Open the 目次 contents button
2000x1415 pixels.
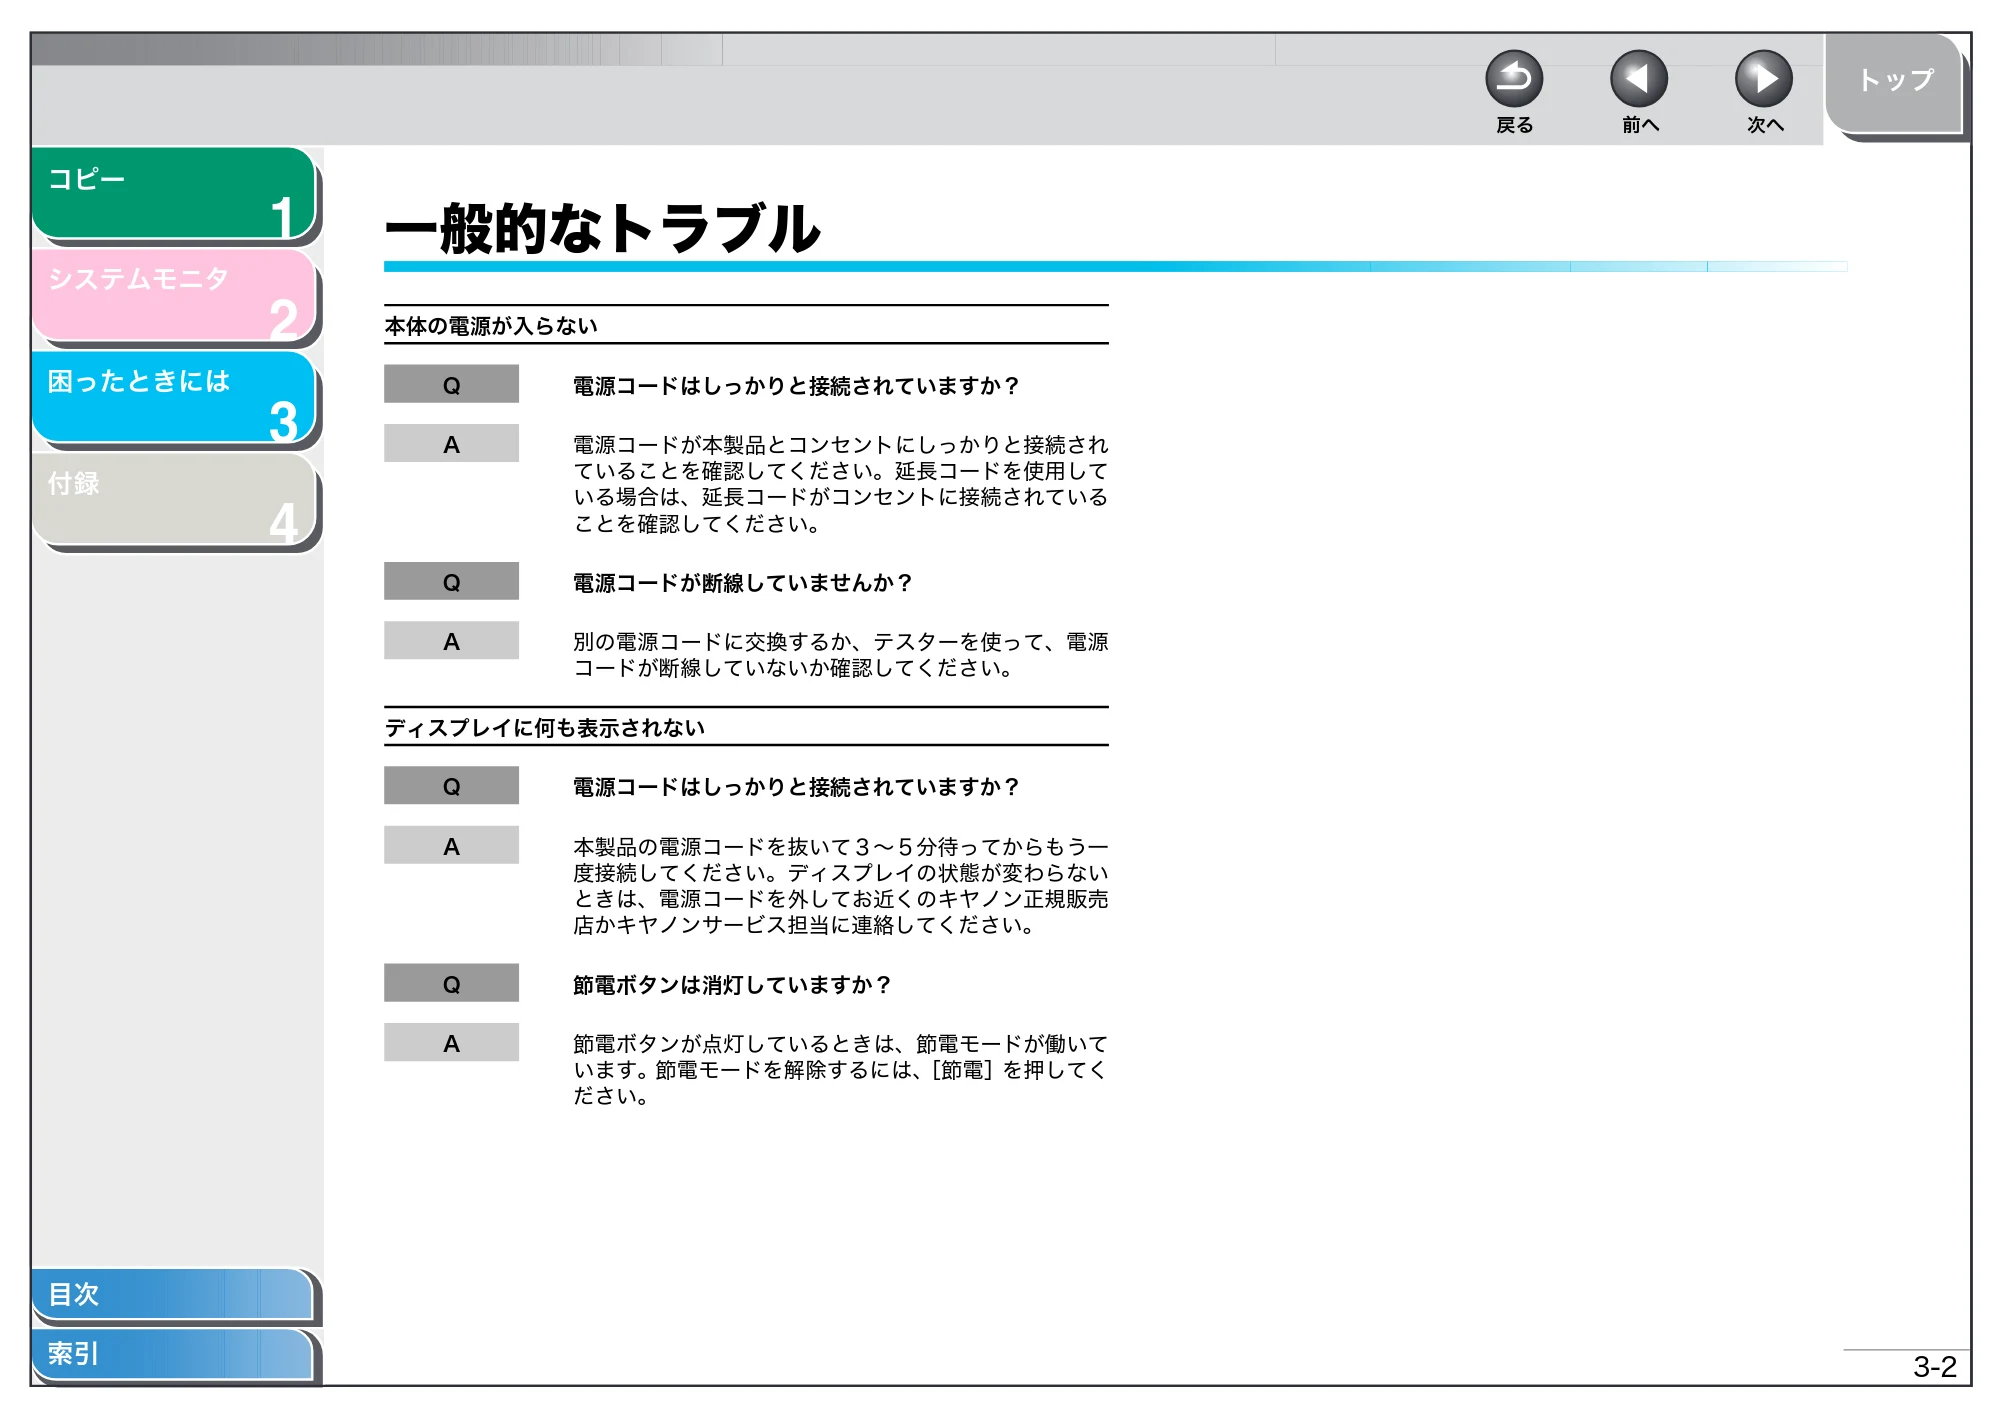(175, 1295)
